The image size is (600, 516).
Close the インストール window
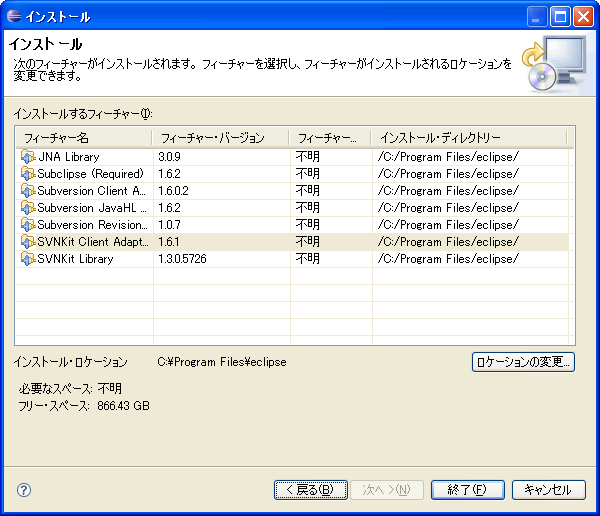pos(584,17)
